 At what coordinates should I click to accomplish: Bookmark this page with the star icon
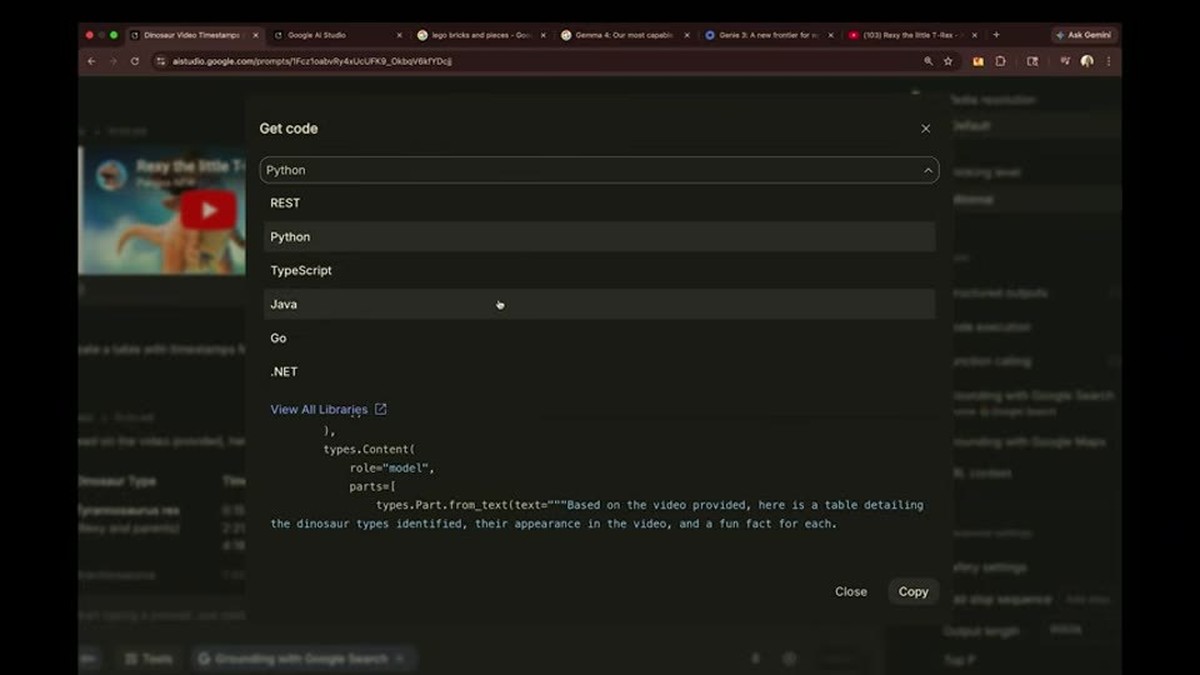(x=948, y=61)
